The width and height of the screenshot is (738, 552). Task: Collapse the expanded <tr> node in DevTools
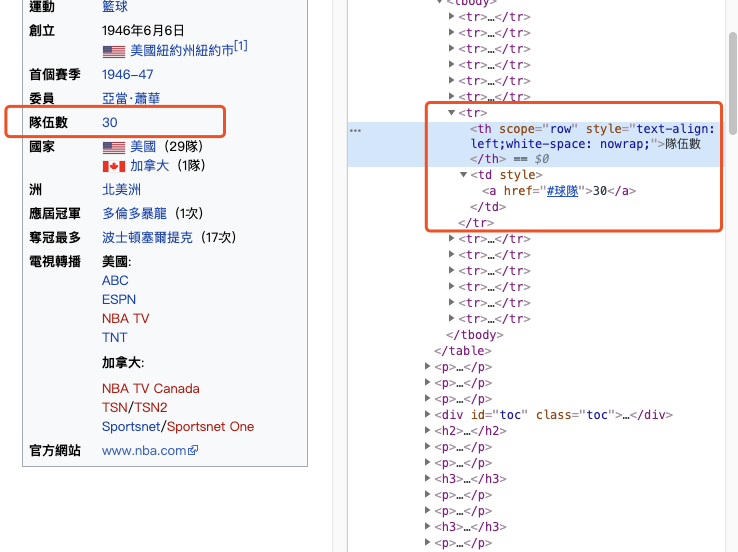tap(451, 112)
